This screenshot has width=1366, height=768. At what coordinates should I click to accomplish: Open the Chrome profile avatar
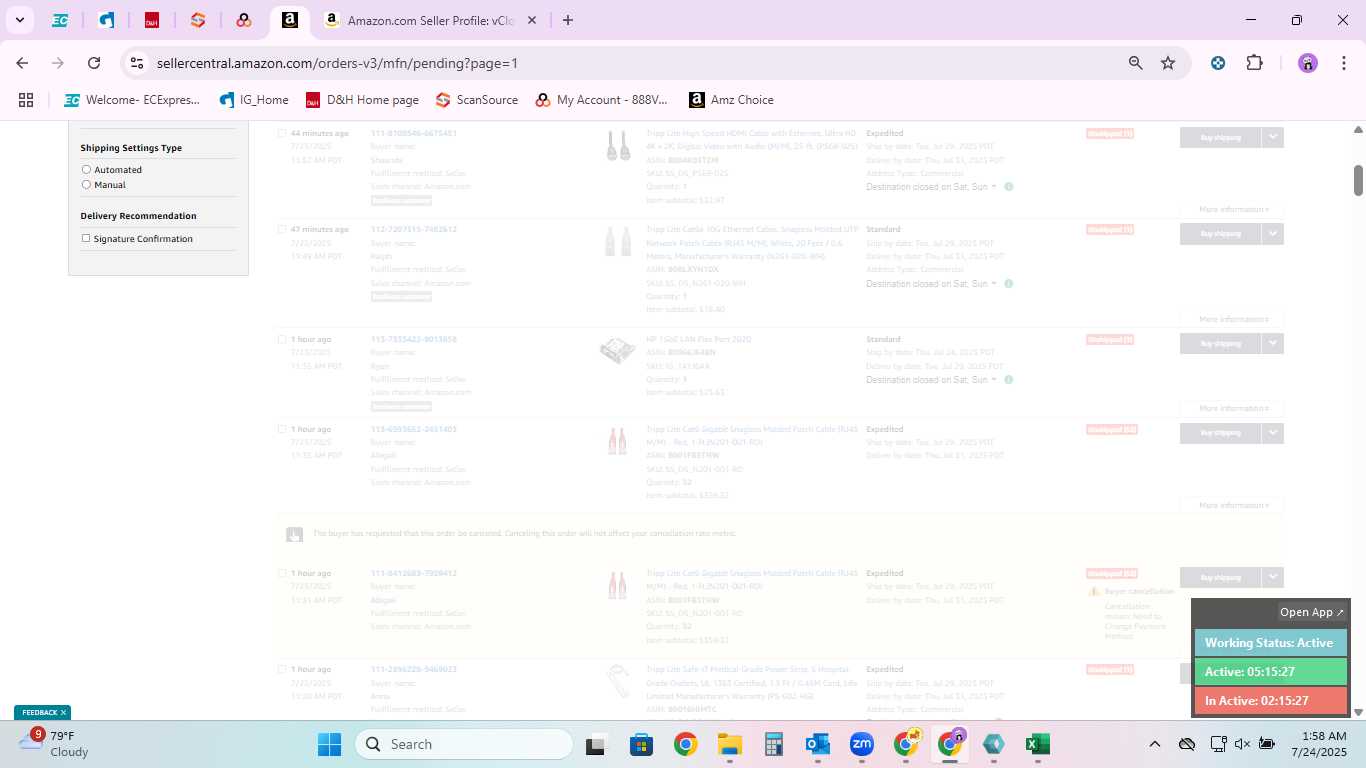(1308, 63)
